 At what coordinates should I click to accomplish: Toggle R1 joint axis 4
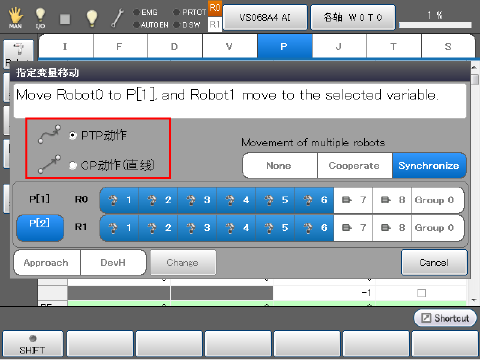click(236, 228)
